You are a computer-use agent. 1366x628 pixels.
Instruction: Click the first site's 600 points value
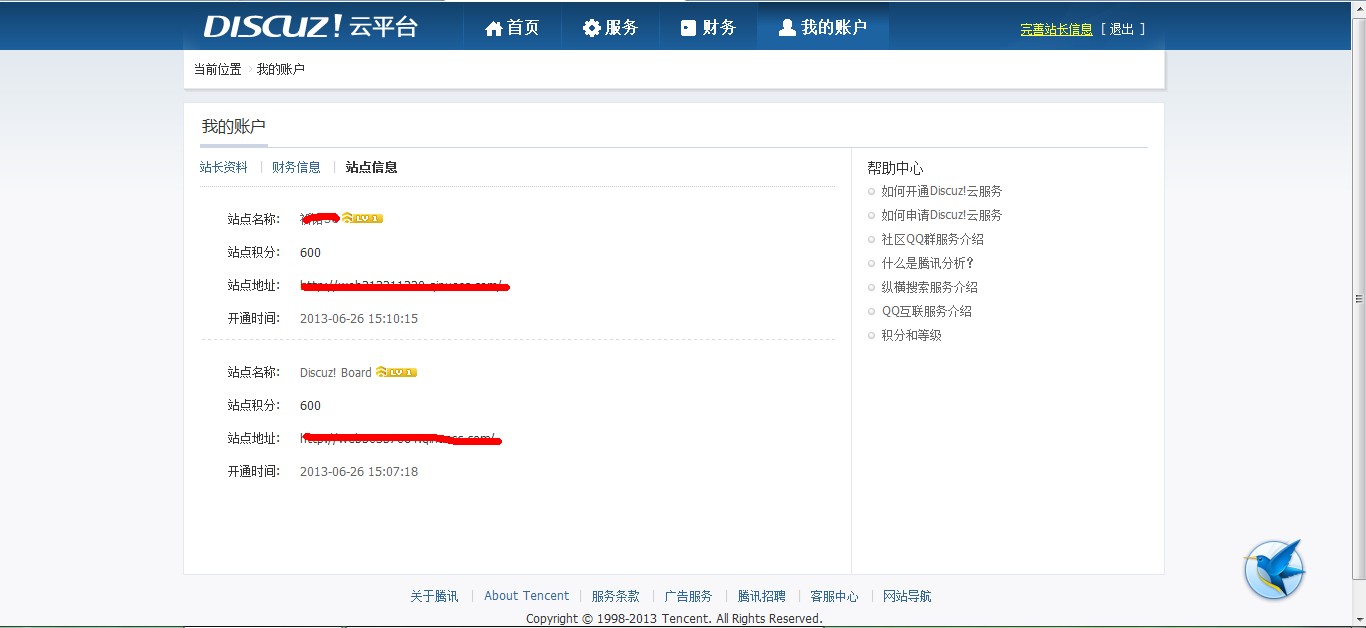pos(310,253)
